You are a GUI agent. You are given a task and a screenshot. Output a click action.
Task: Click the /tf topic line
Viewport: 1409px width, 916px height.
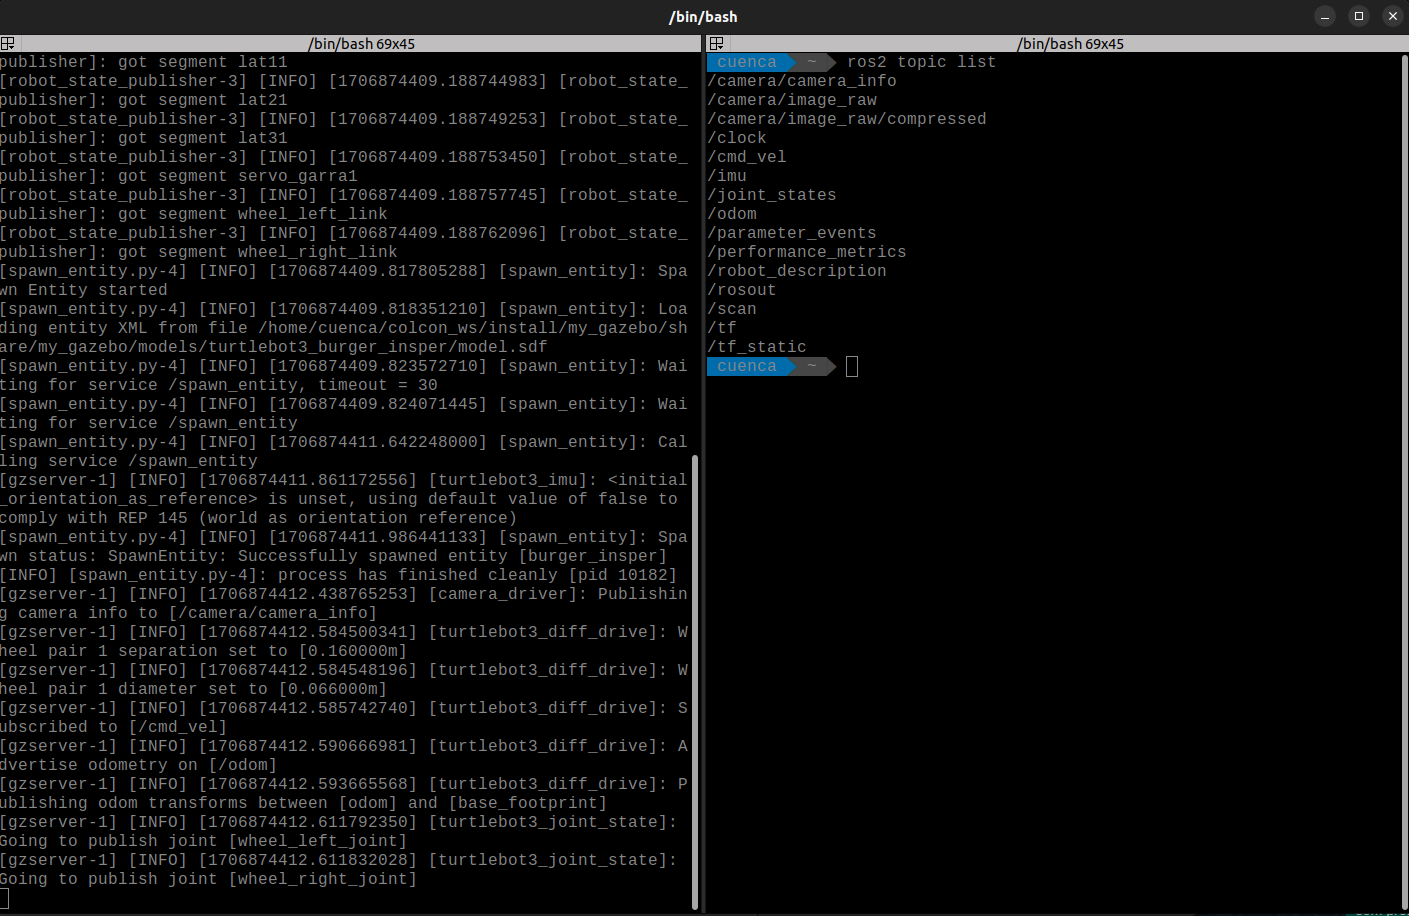722,328
